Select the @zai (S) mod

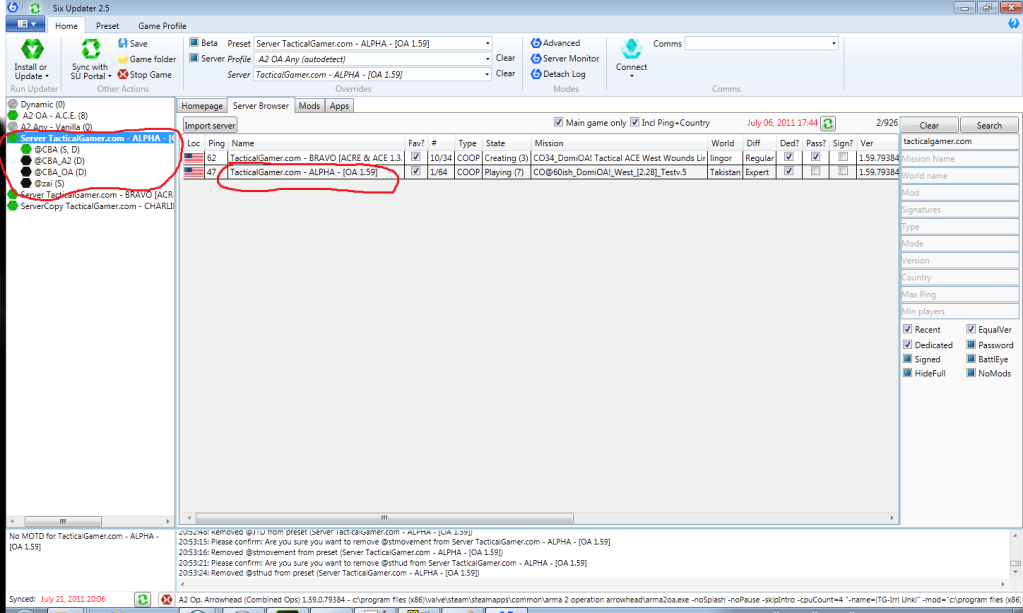tap(49, 183)
